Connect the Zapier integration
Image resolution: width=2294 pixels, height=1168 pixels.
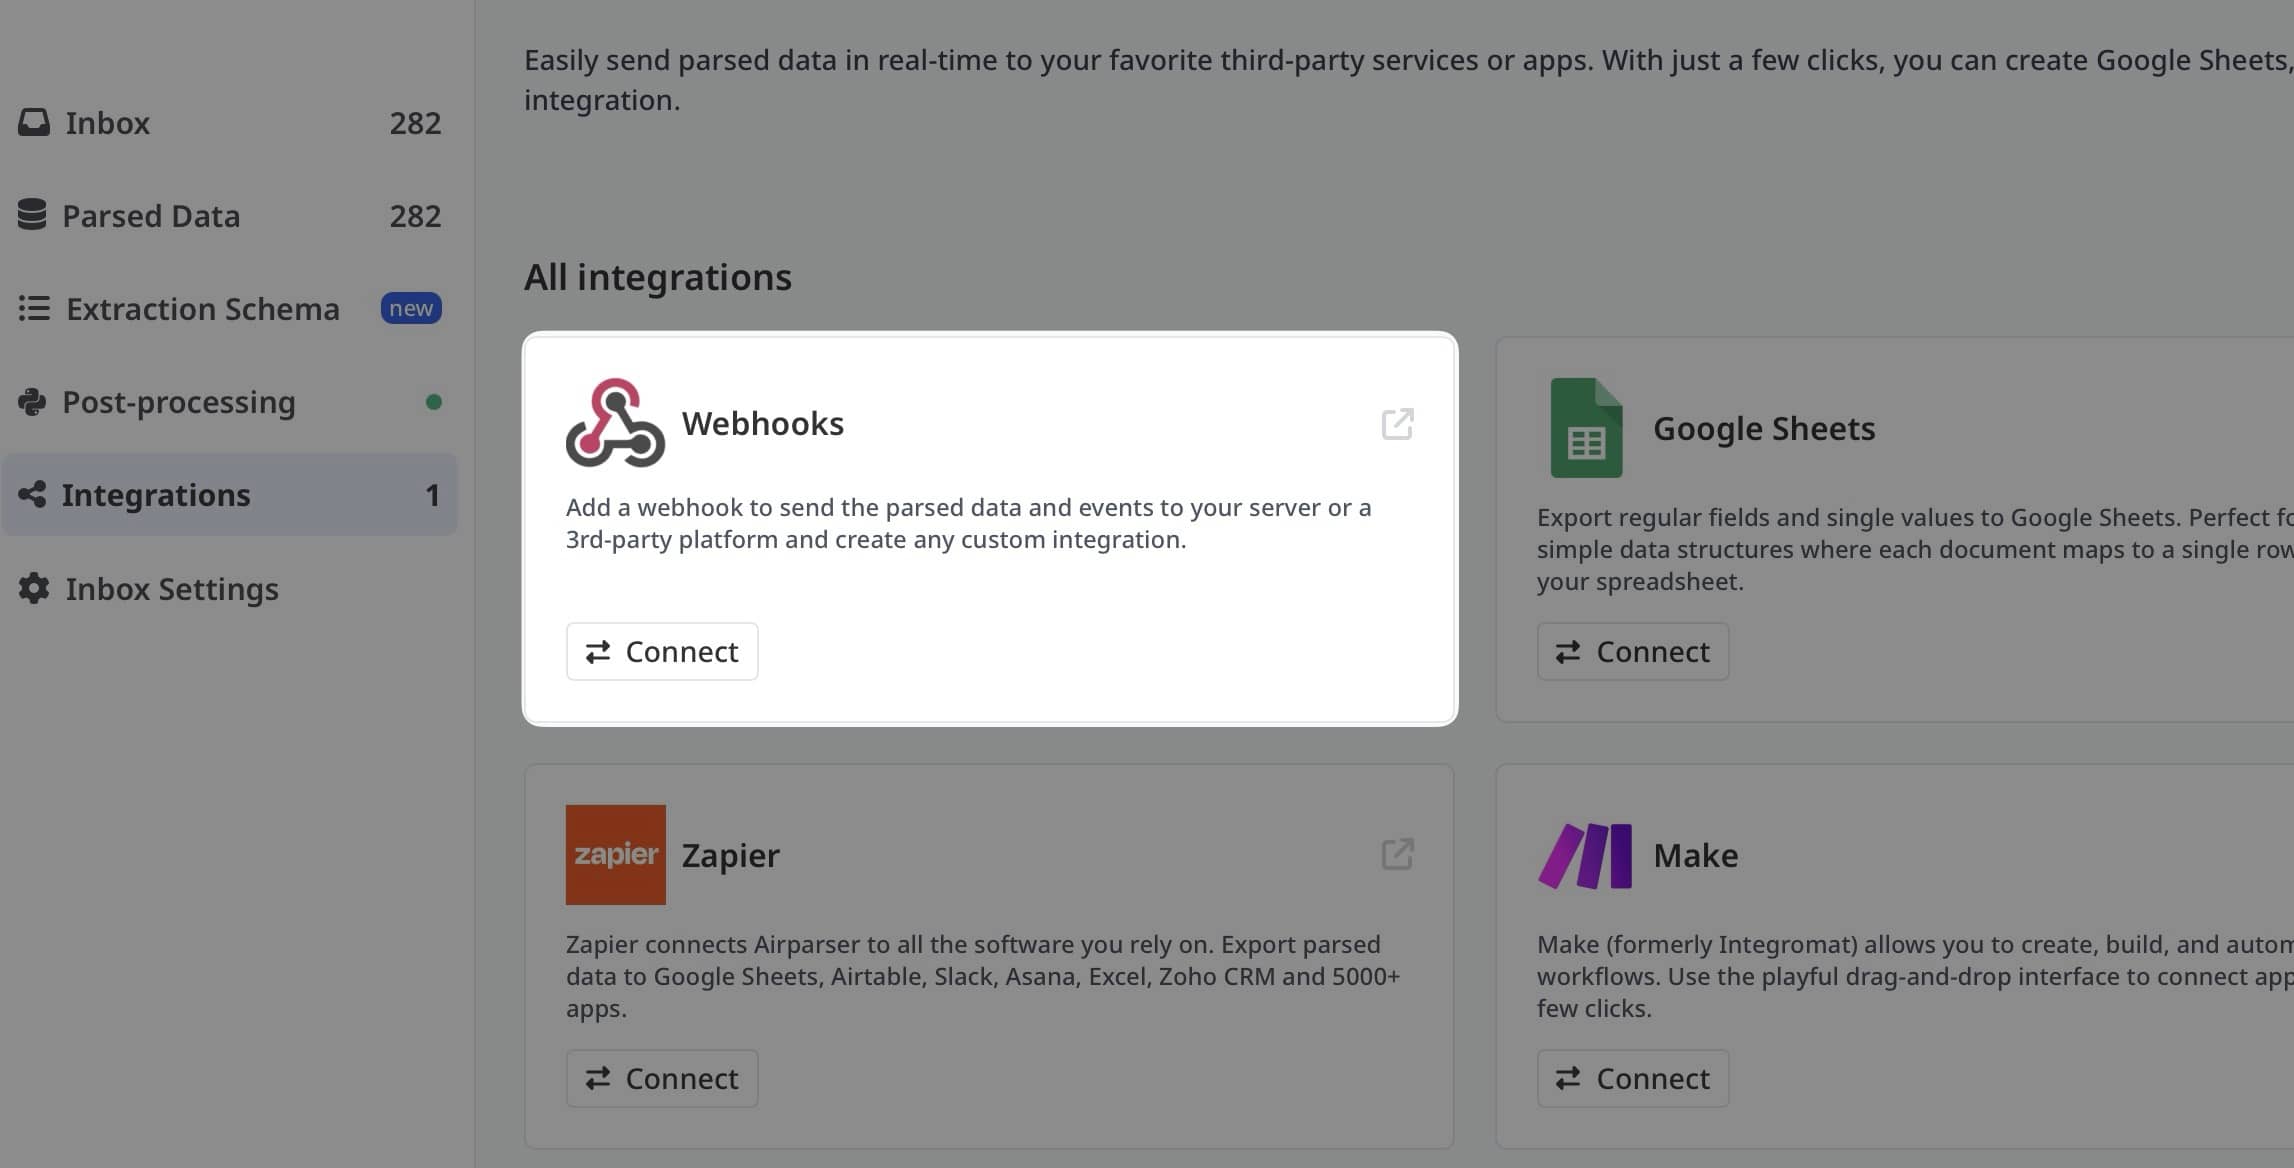point(661,1078)
